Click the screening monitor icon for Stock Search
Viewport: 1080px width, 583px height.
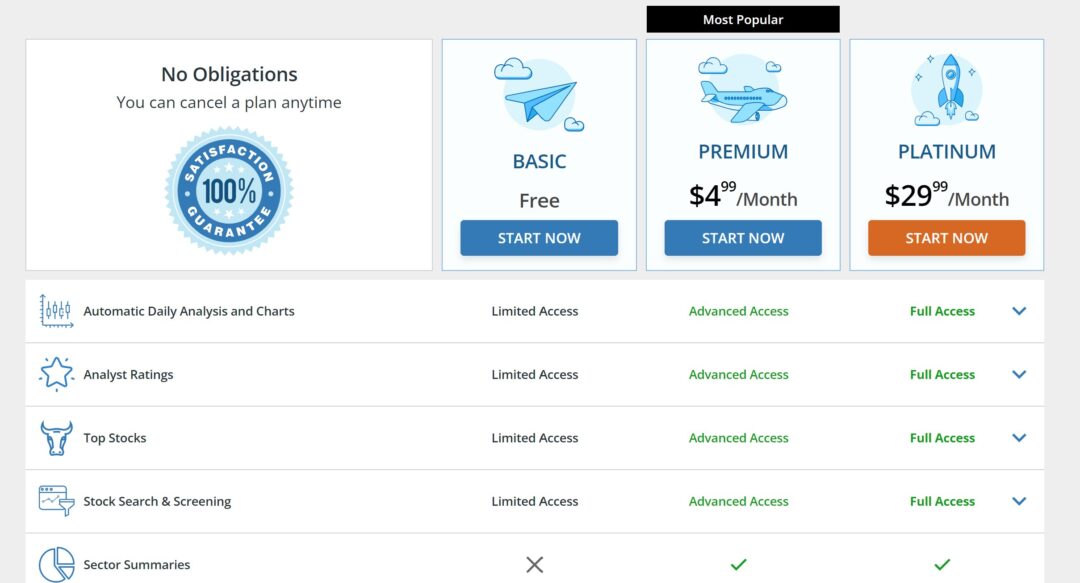[55, 501]
